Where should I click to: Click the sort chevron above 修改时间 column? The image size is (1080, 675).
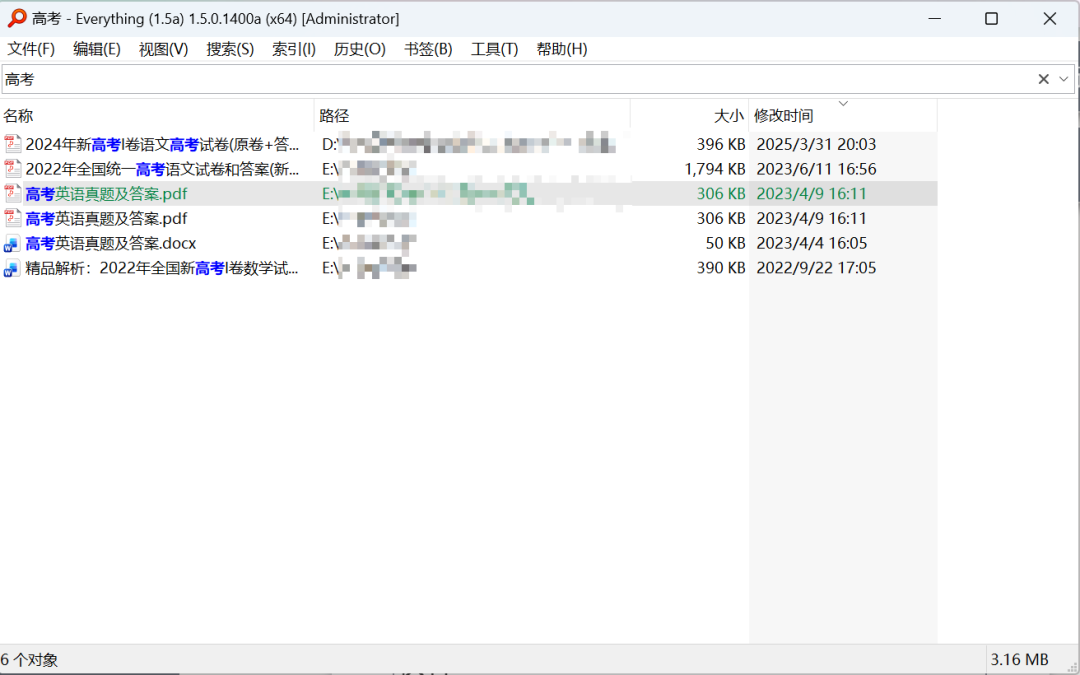coord(843,103)
